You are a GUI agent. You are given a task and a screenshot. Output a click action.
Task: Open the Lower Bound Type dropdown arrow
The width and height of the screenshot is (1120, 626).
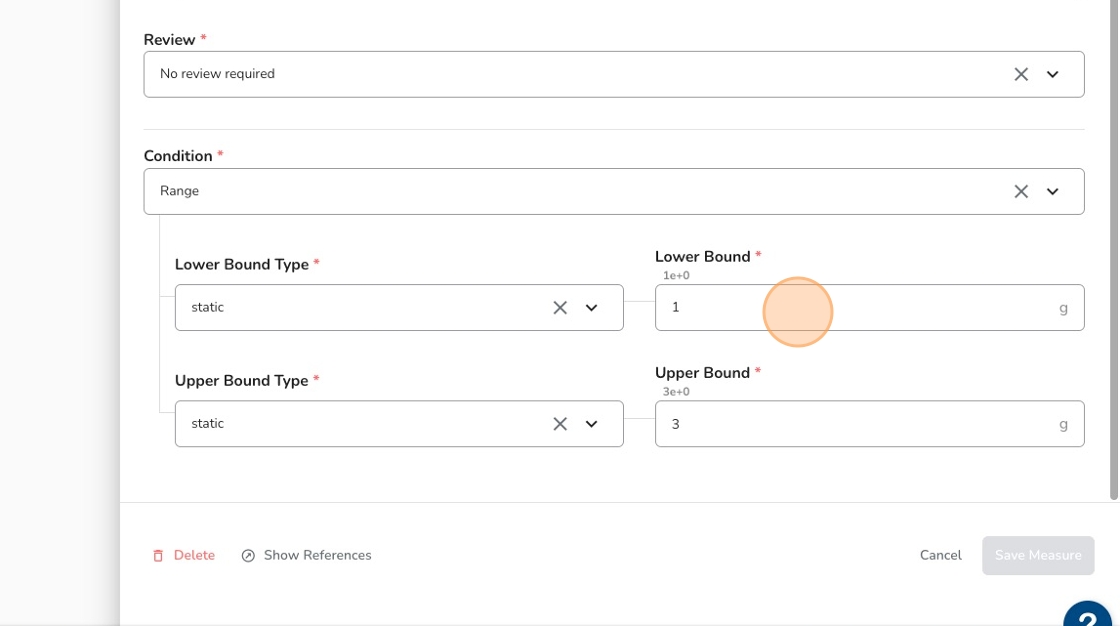tap(591, 308)
